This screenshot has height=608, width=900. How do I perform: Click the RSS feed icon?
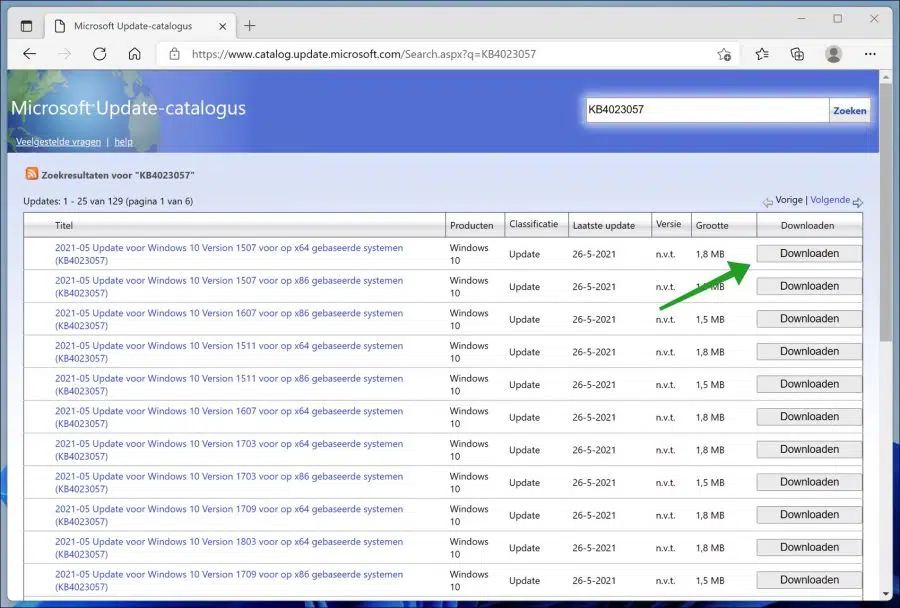coord(32,173)
